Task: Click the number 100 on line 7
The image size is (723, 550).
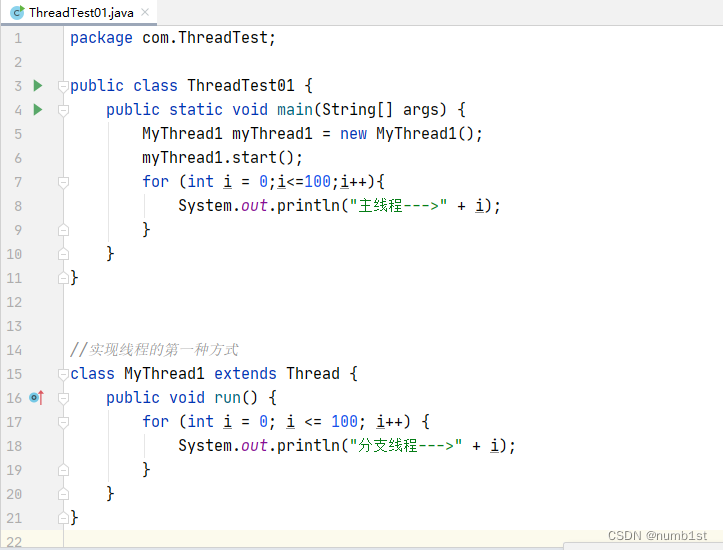Action: tap(317, 182)
